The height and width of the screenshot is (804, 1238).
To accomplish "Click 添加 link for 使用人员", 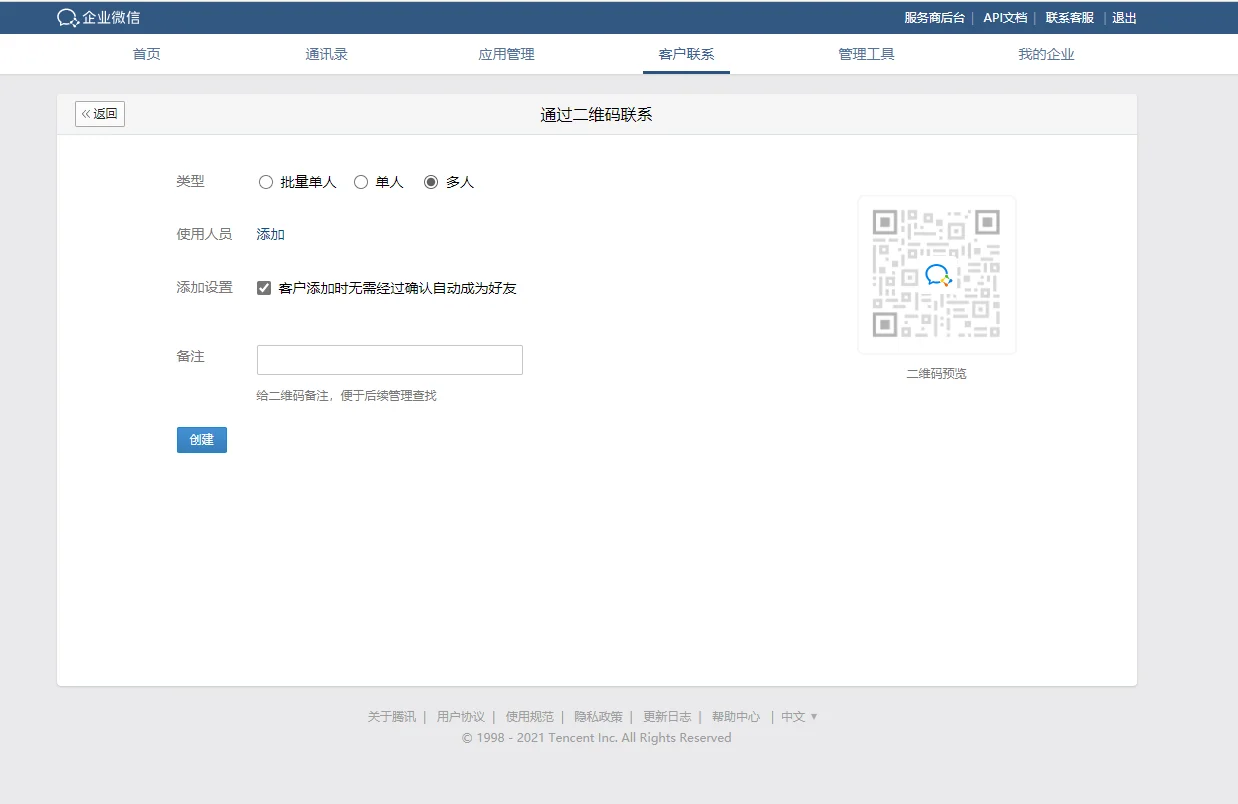I will point(271,234).
